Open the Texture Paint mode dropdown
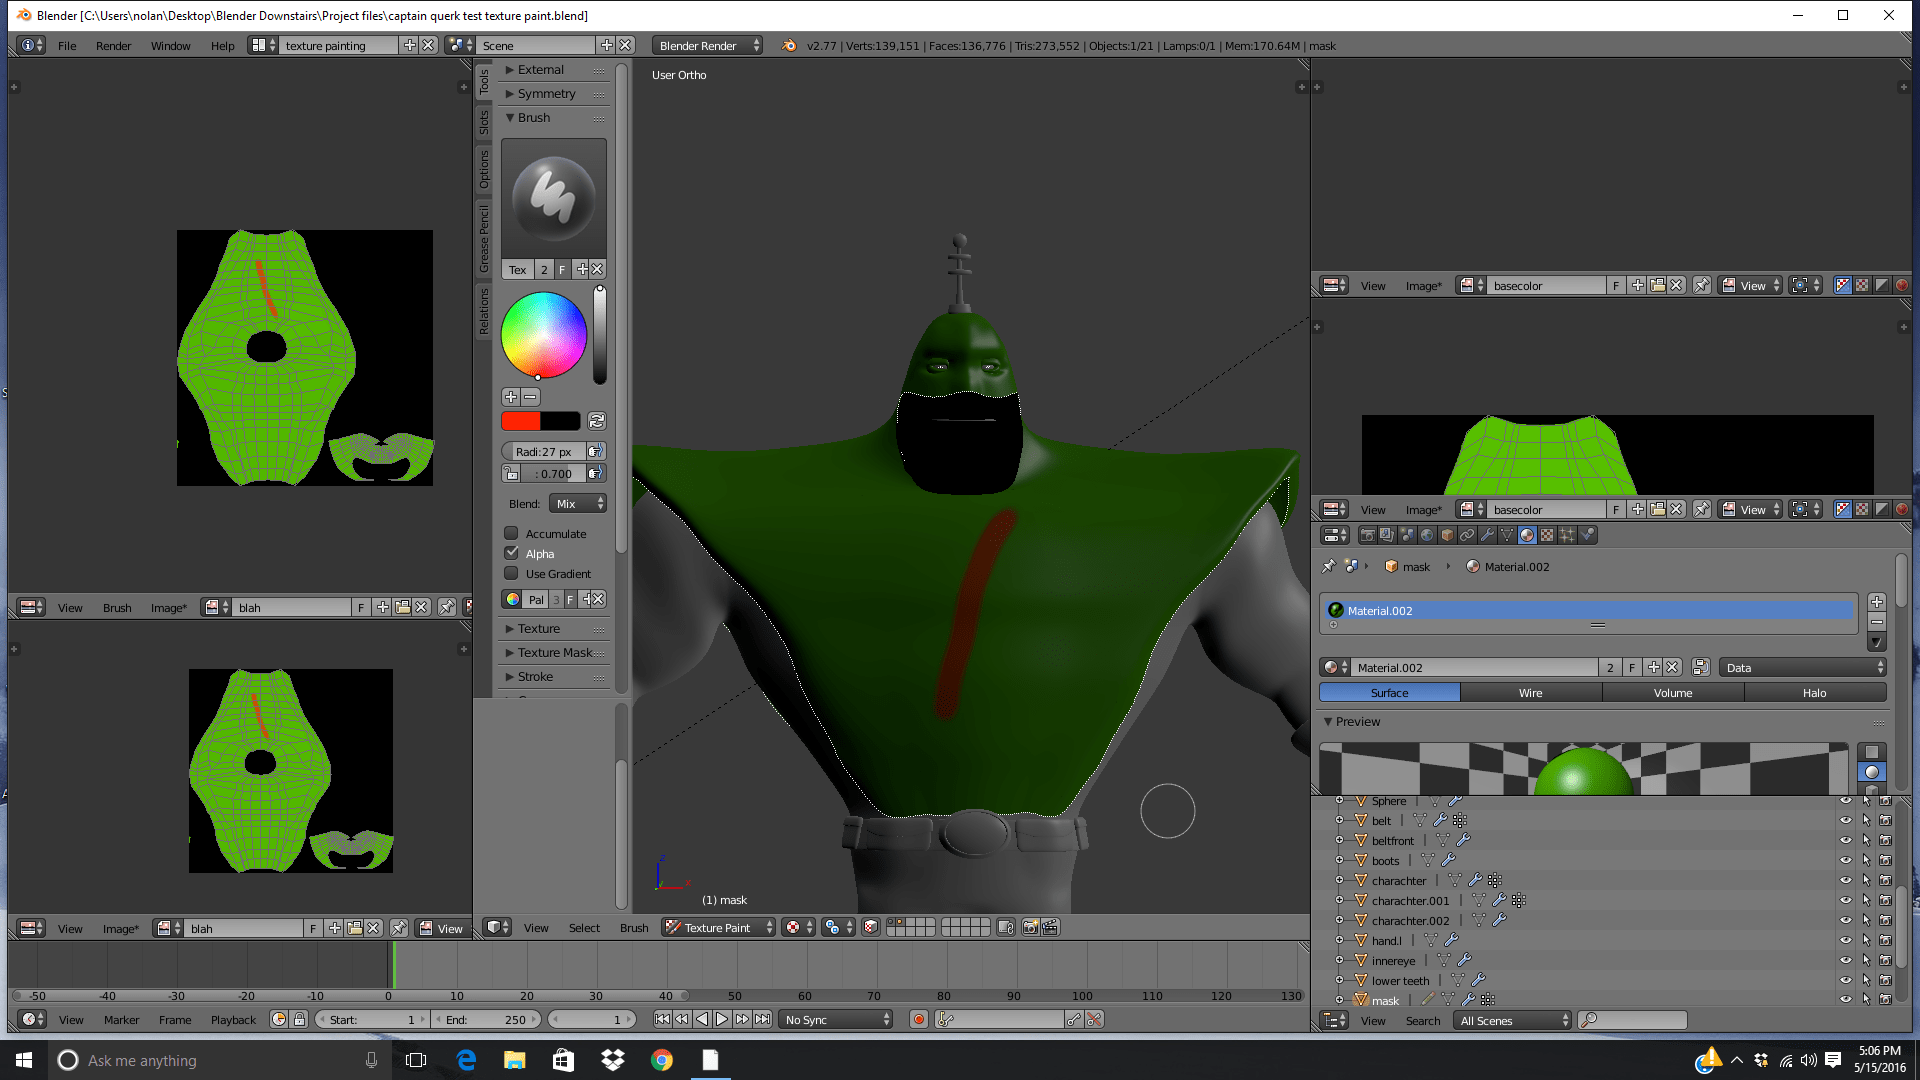Viewport: 1920px width, 1080px height. (x=718, y=927)
